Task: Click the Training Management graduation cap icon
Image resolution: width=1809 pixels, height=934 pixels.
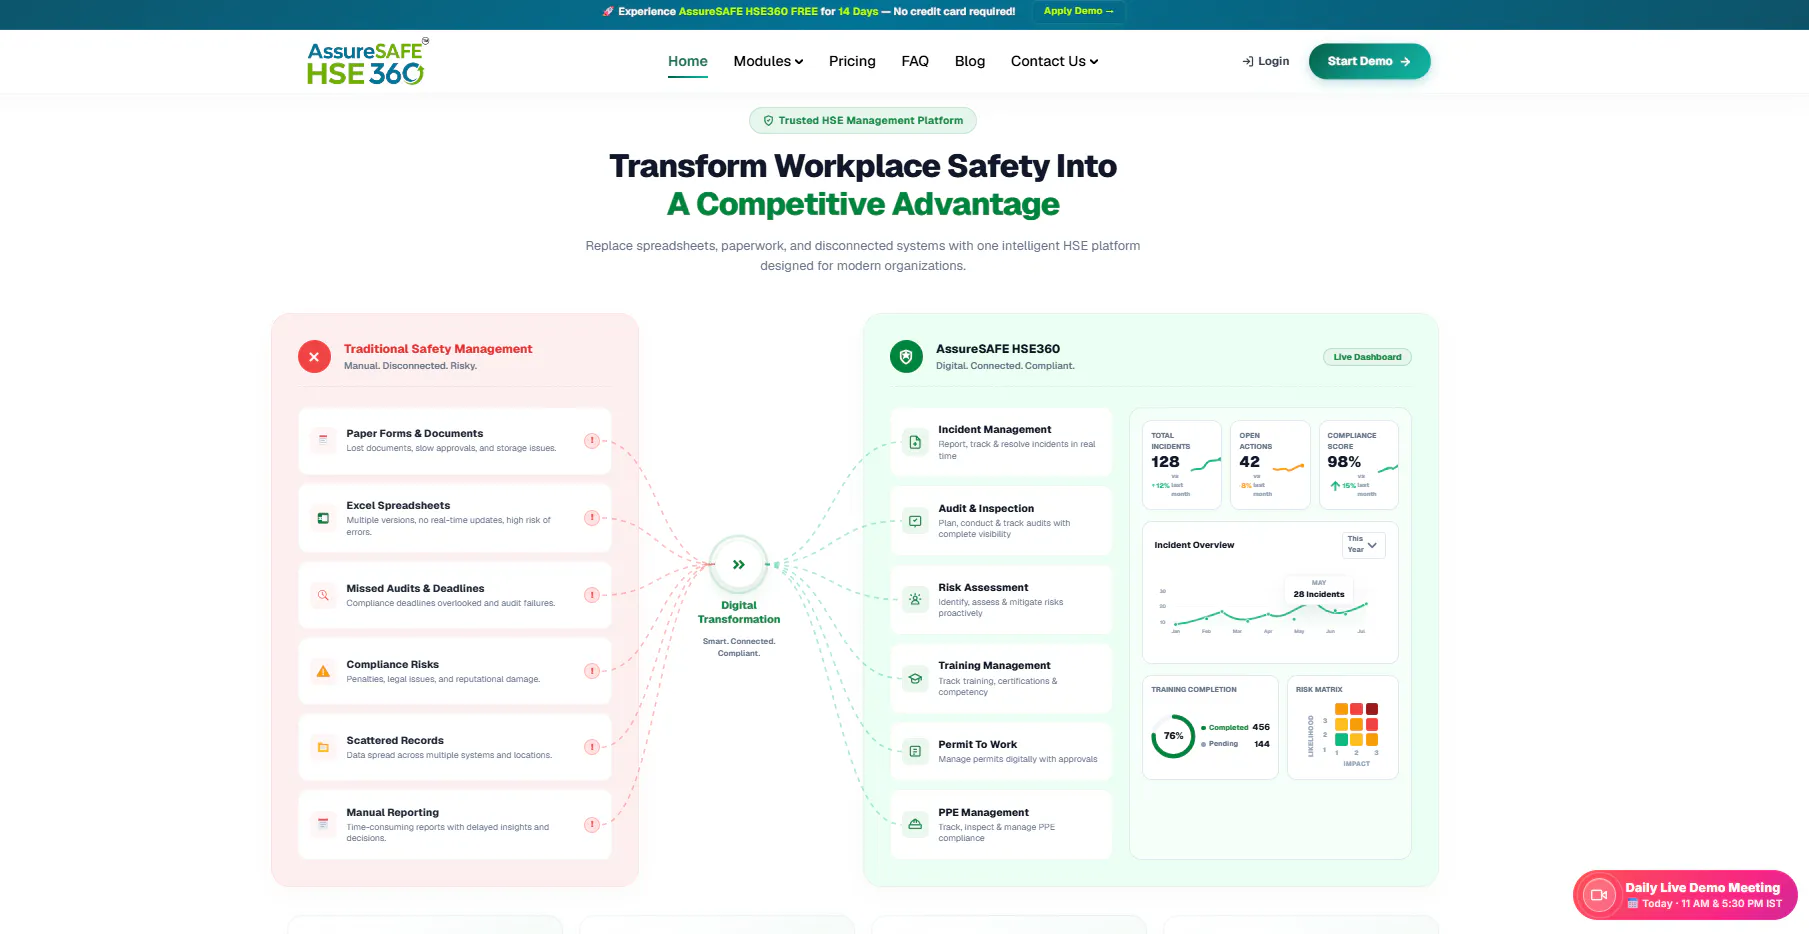Action: click(915, 678)
